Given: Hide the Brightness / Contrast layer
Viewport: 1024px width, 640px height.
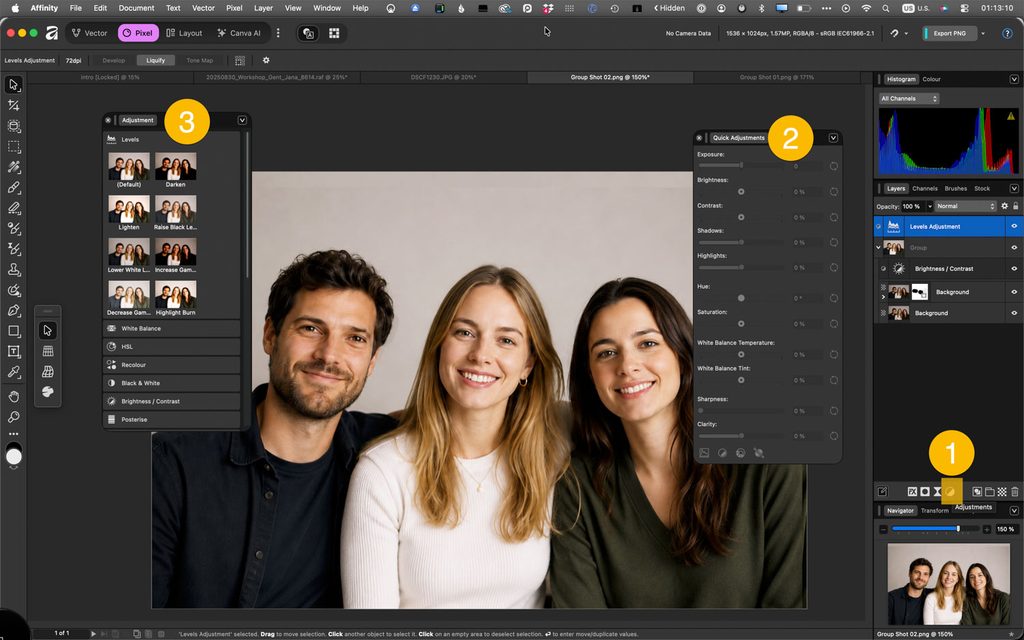Looking at the screenshot, I should 1014,268.
